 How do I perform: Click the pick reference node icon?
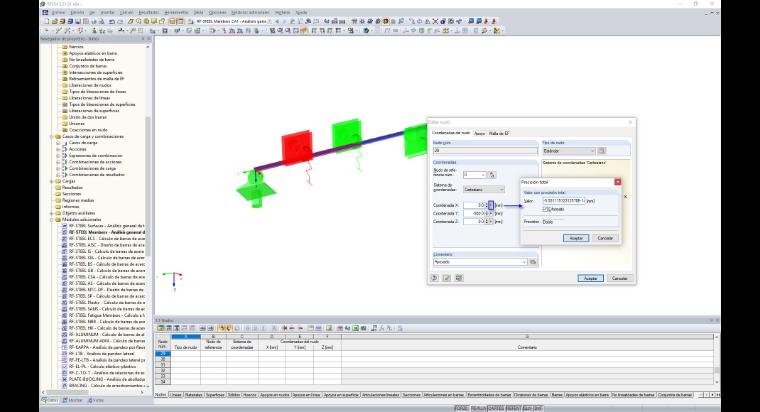point(491,174)
